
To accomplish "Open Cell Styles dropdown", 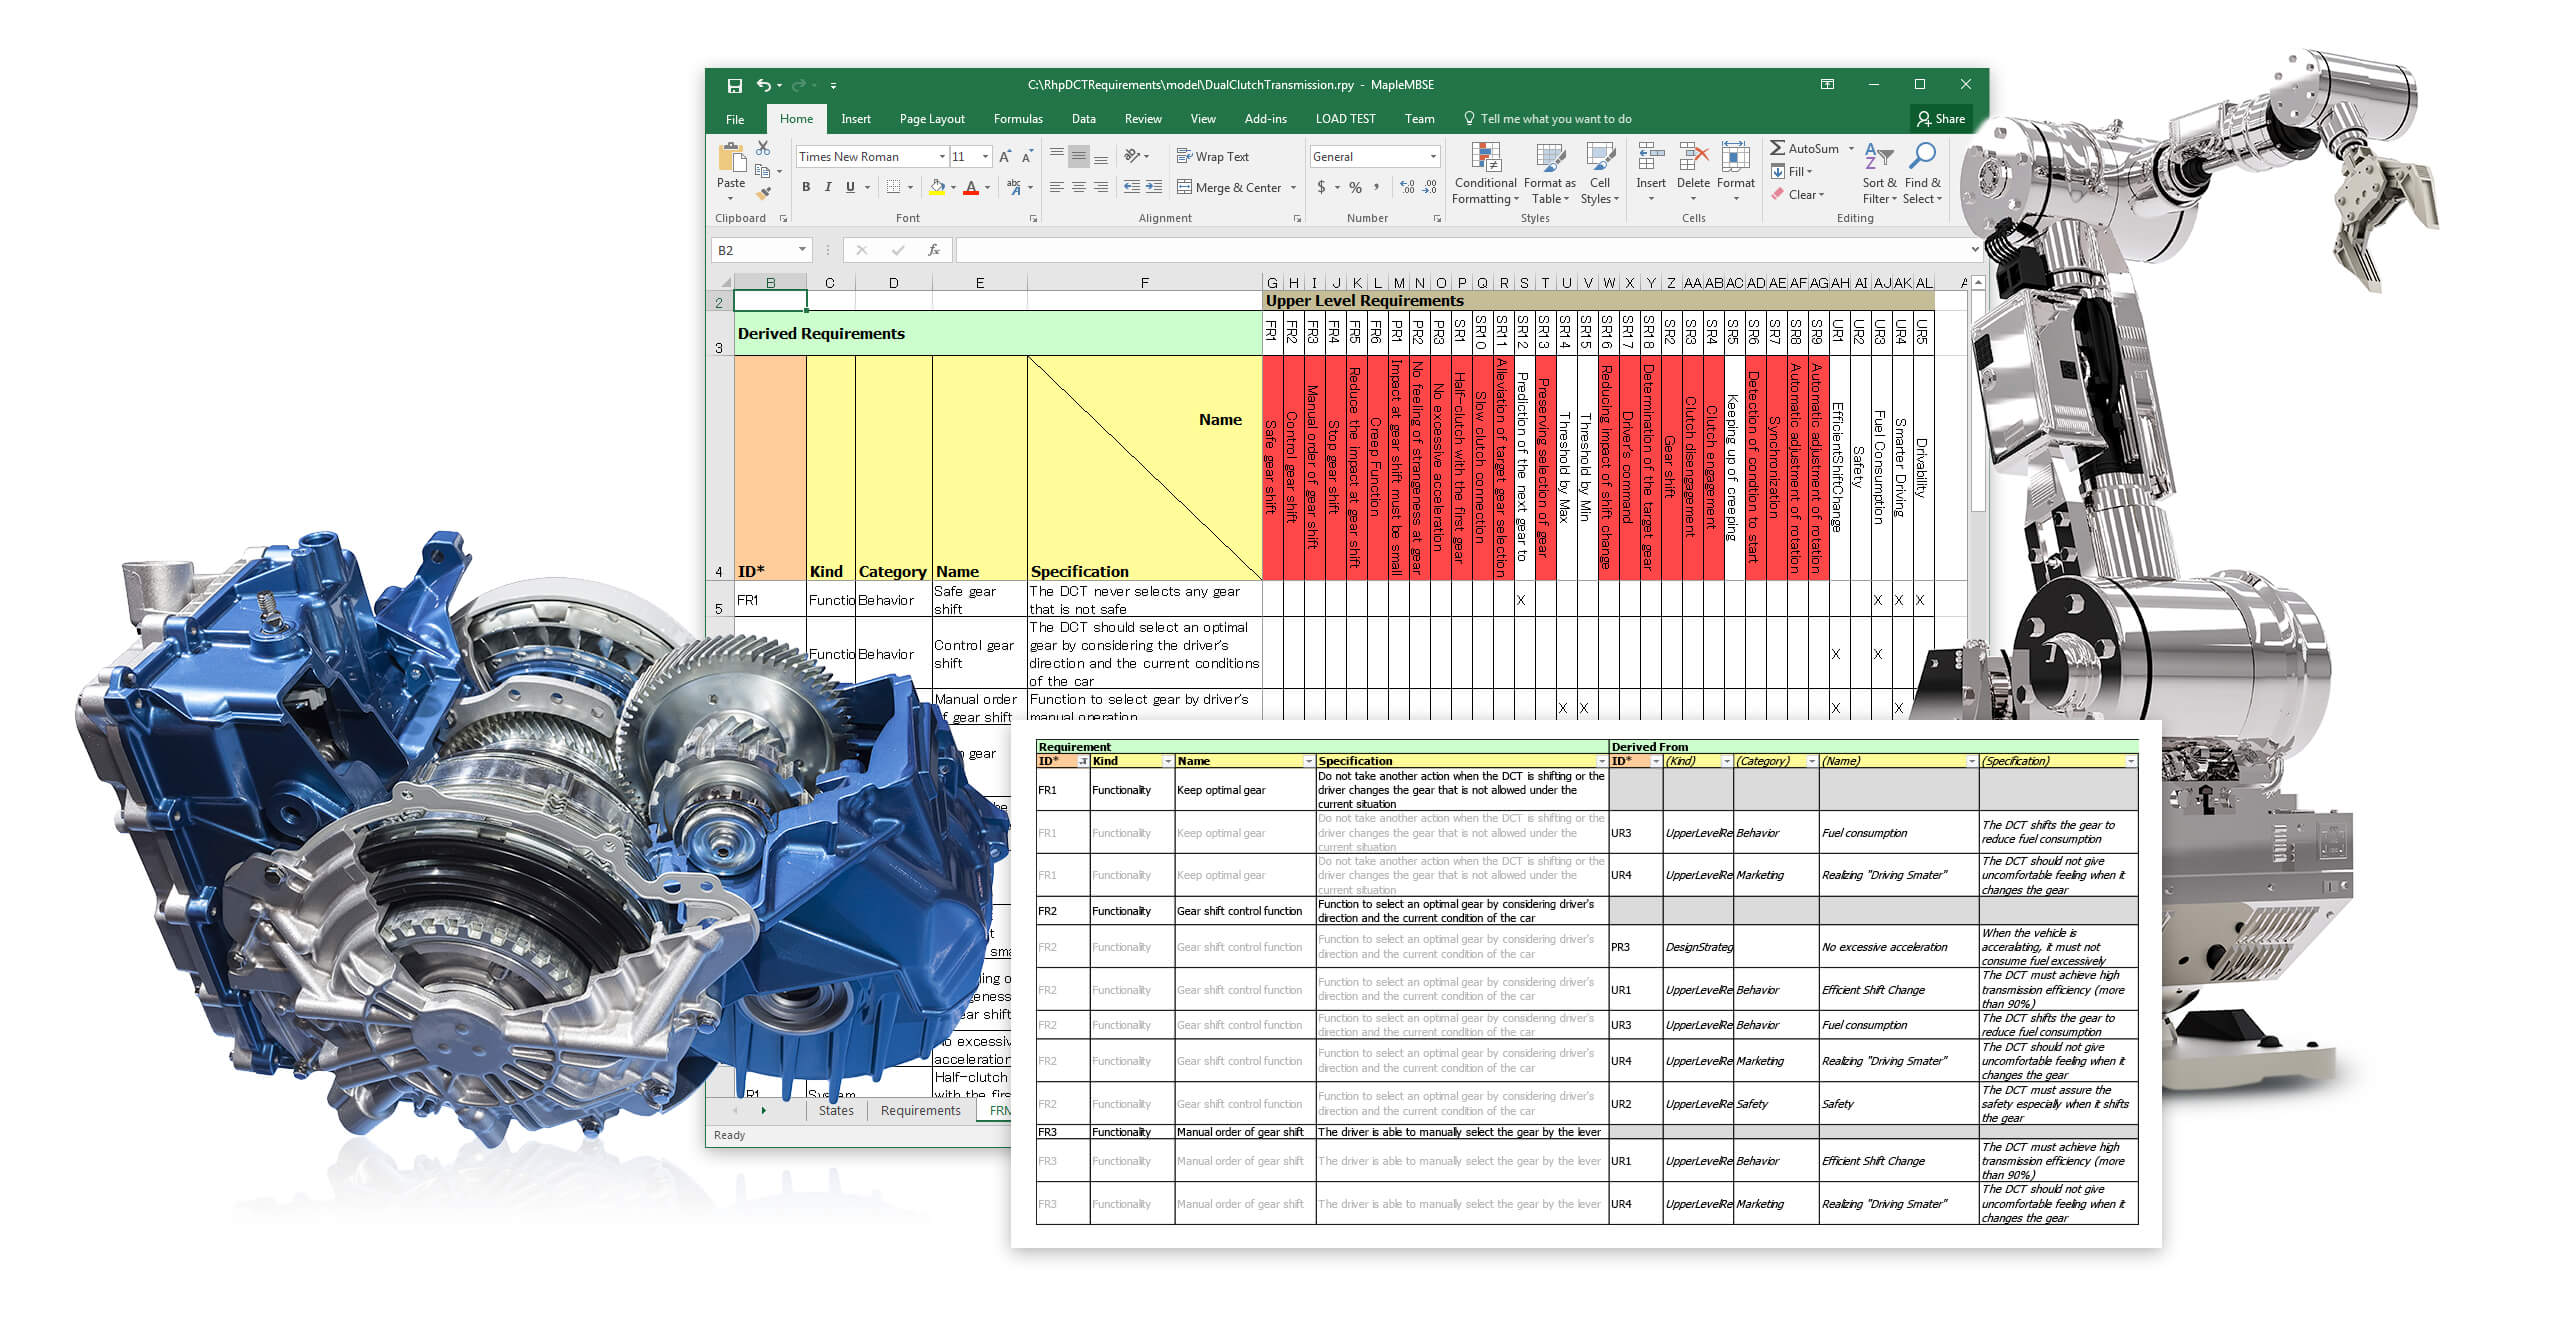I will click(1599, 174).
